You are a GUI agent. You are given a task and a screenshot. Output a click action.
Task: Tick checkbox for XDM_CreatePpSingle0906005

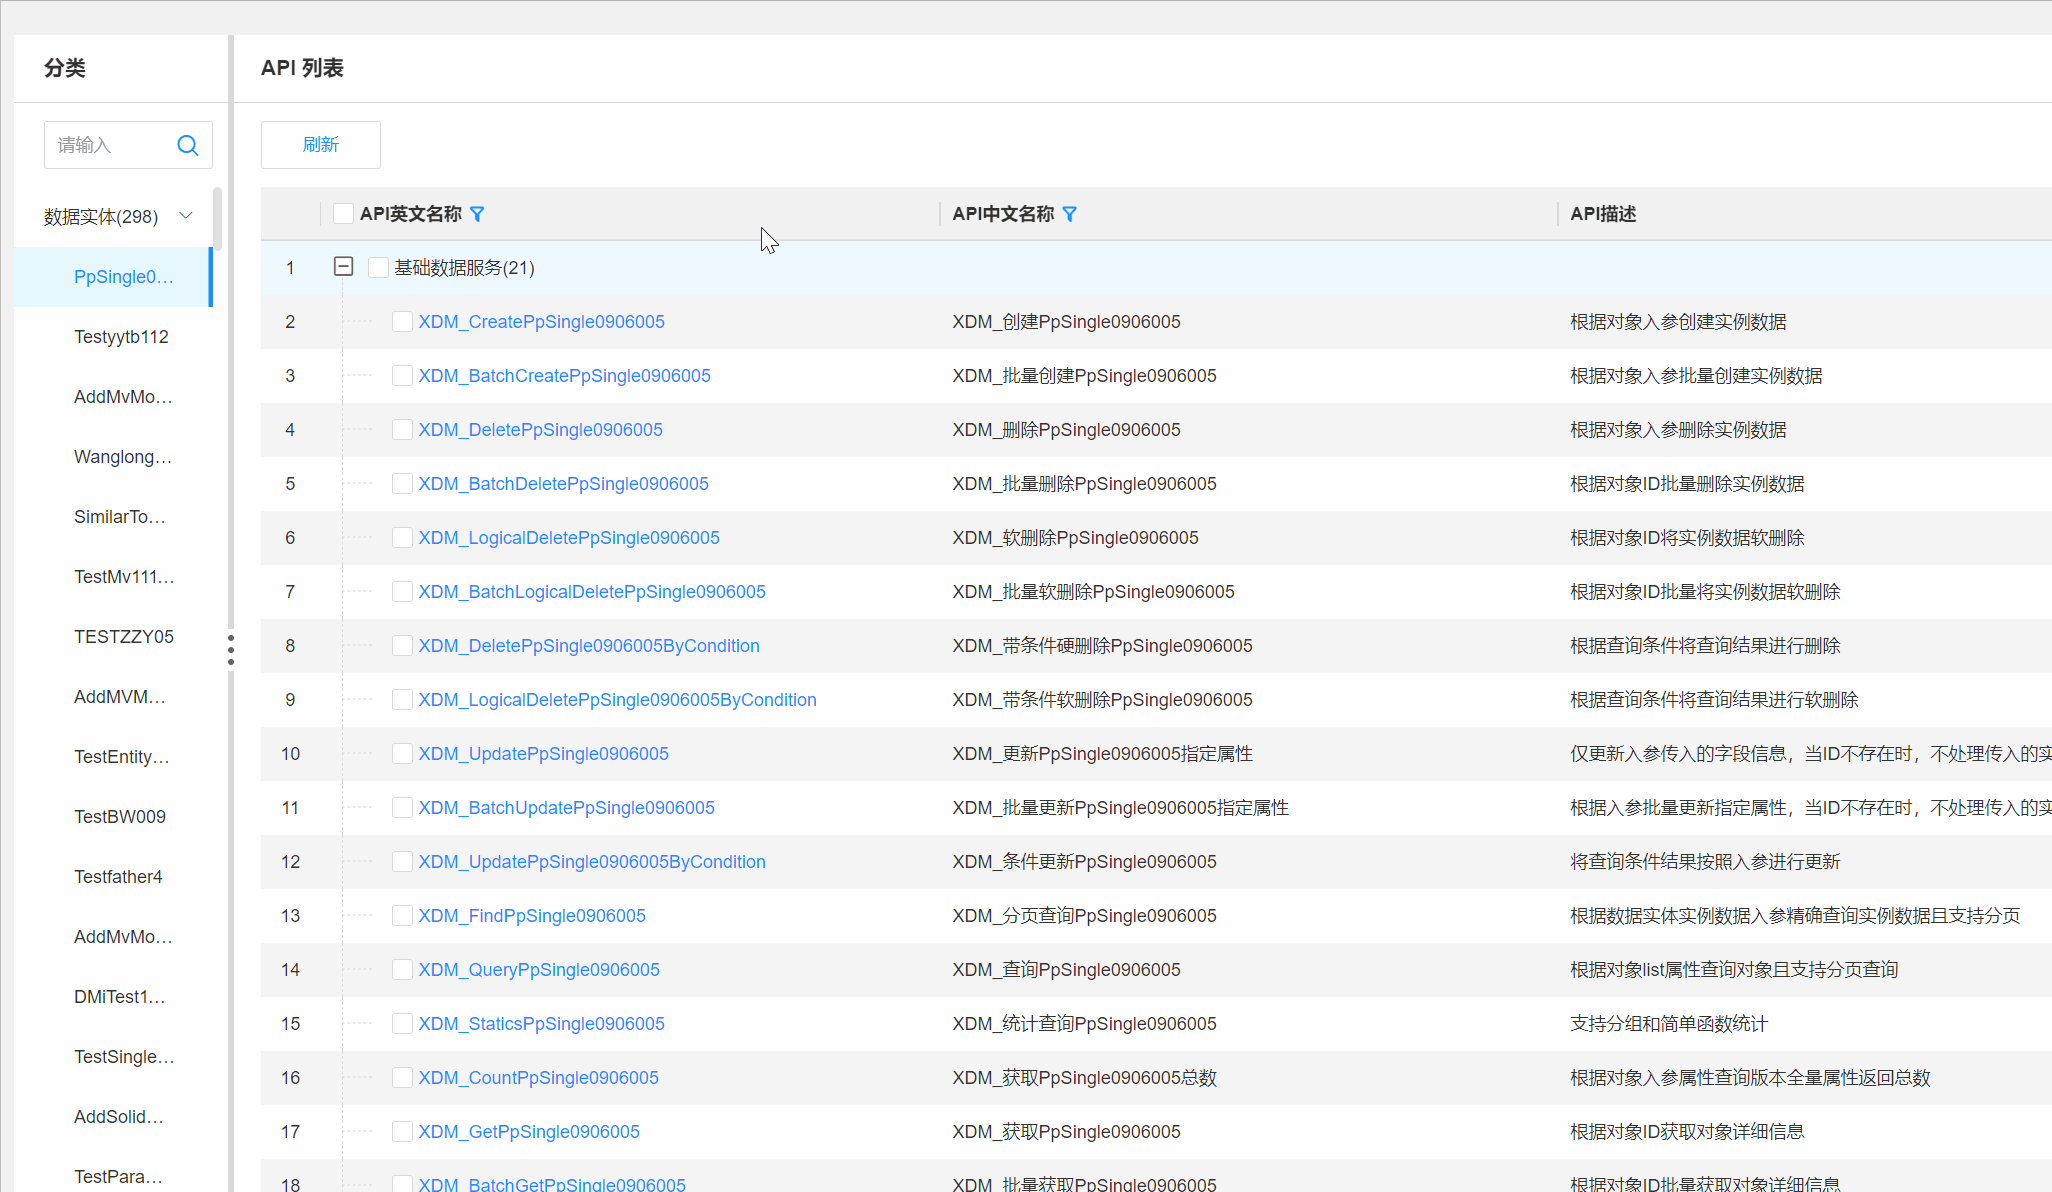(402, 321)
